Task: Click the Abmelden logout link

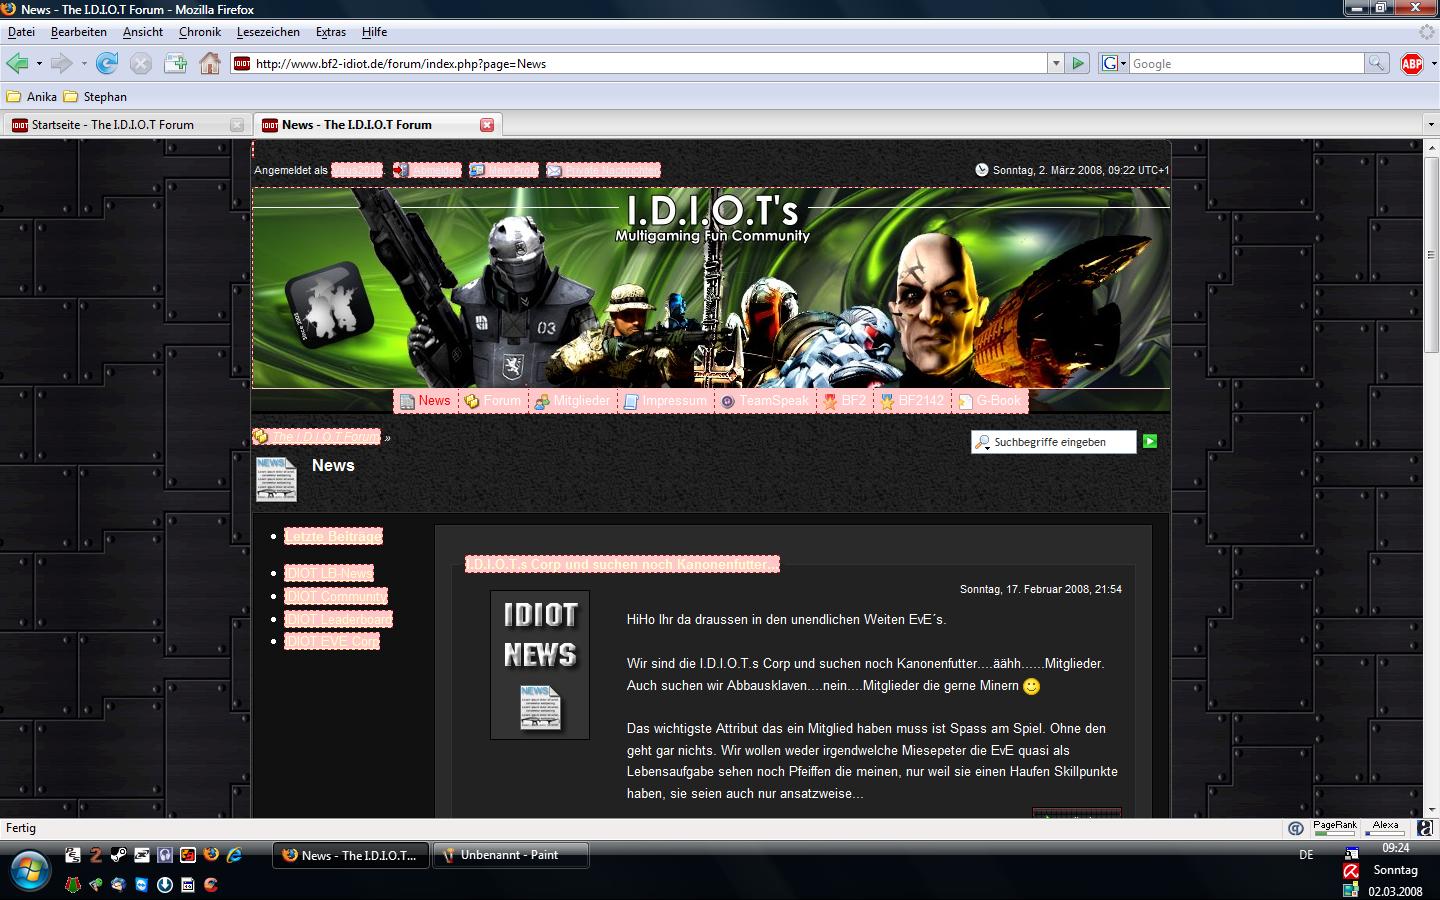Action: 427,170
